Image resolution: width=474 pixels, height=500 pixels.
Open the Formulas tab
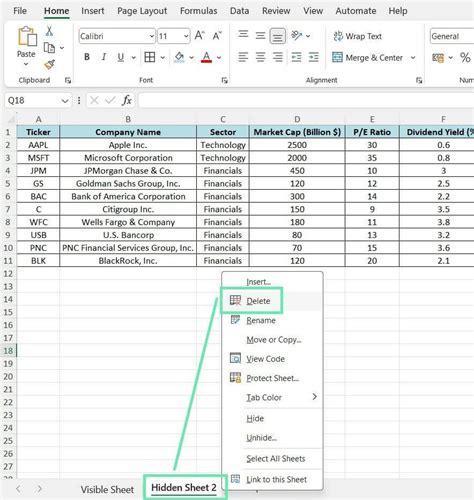[198, 11]
